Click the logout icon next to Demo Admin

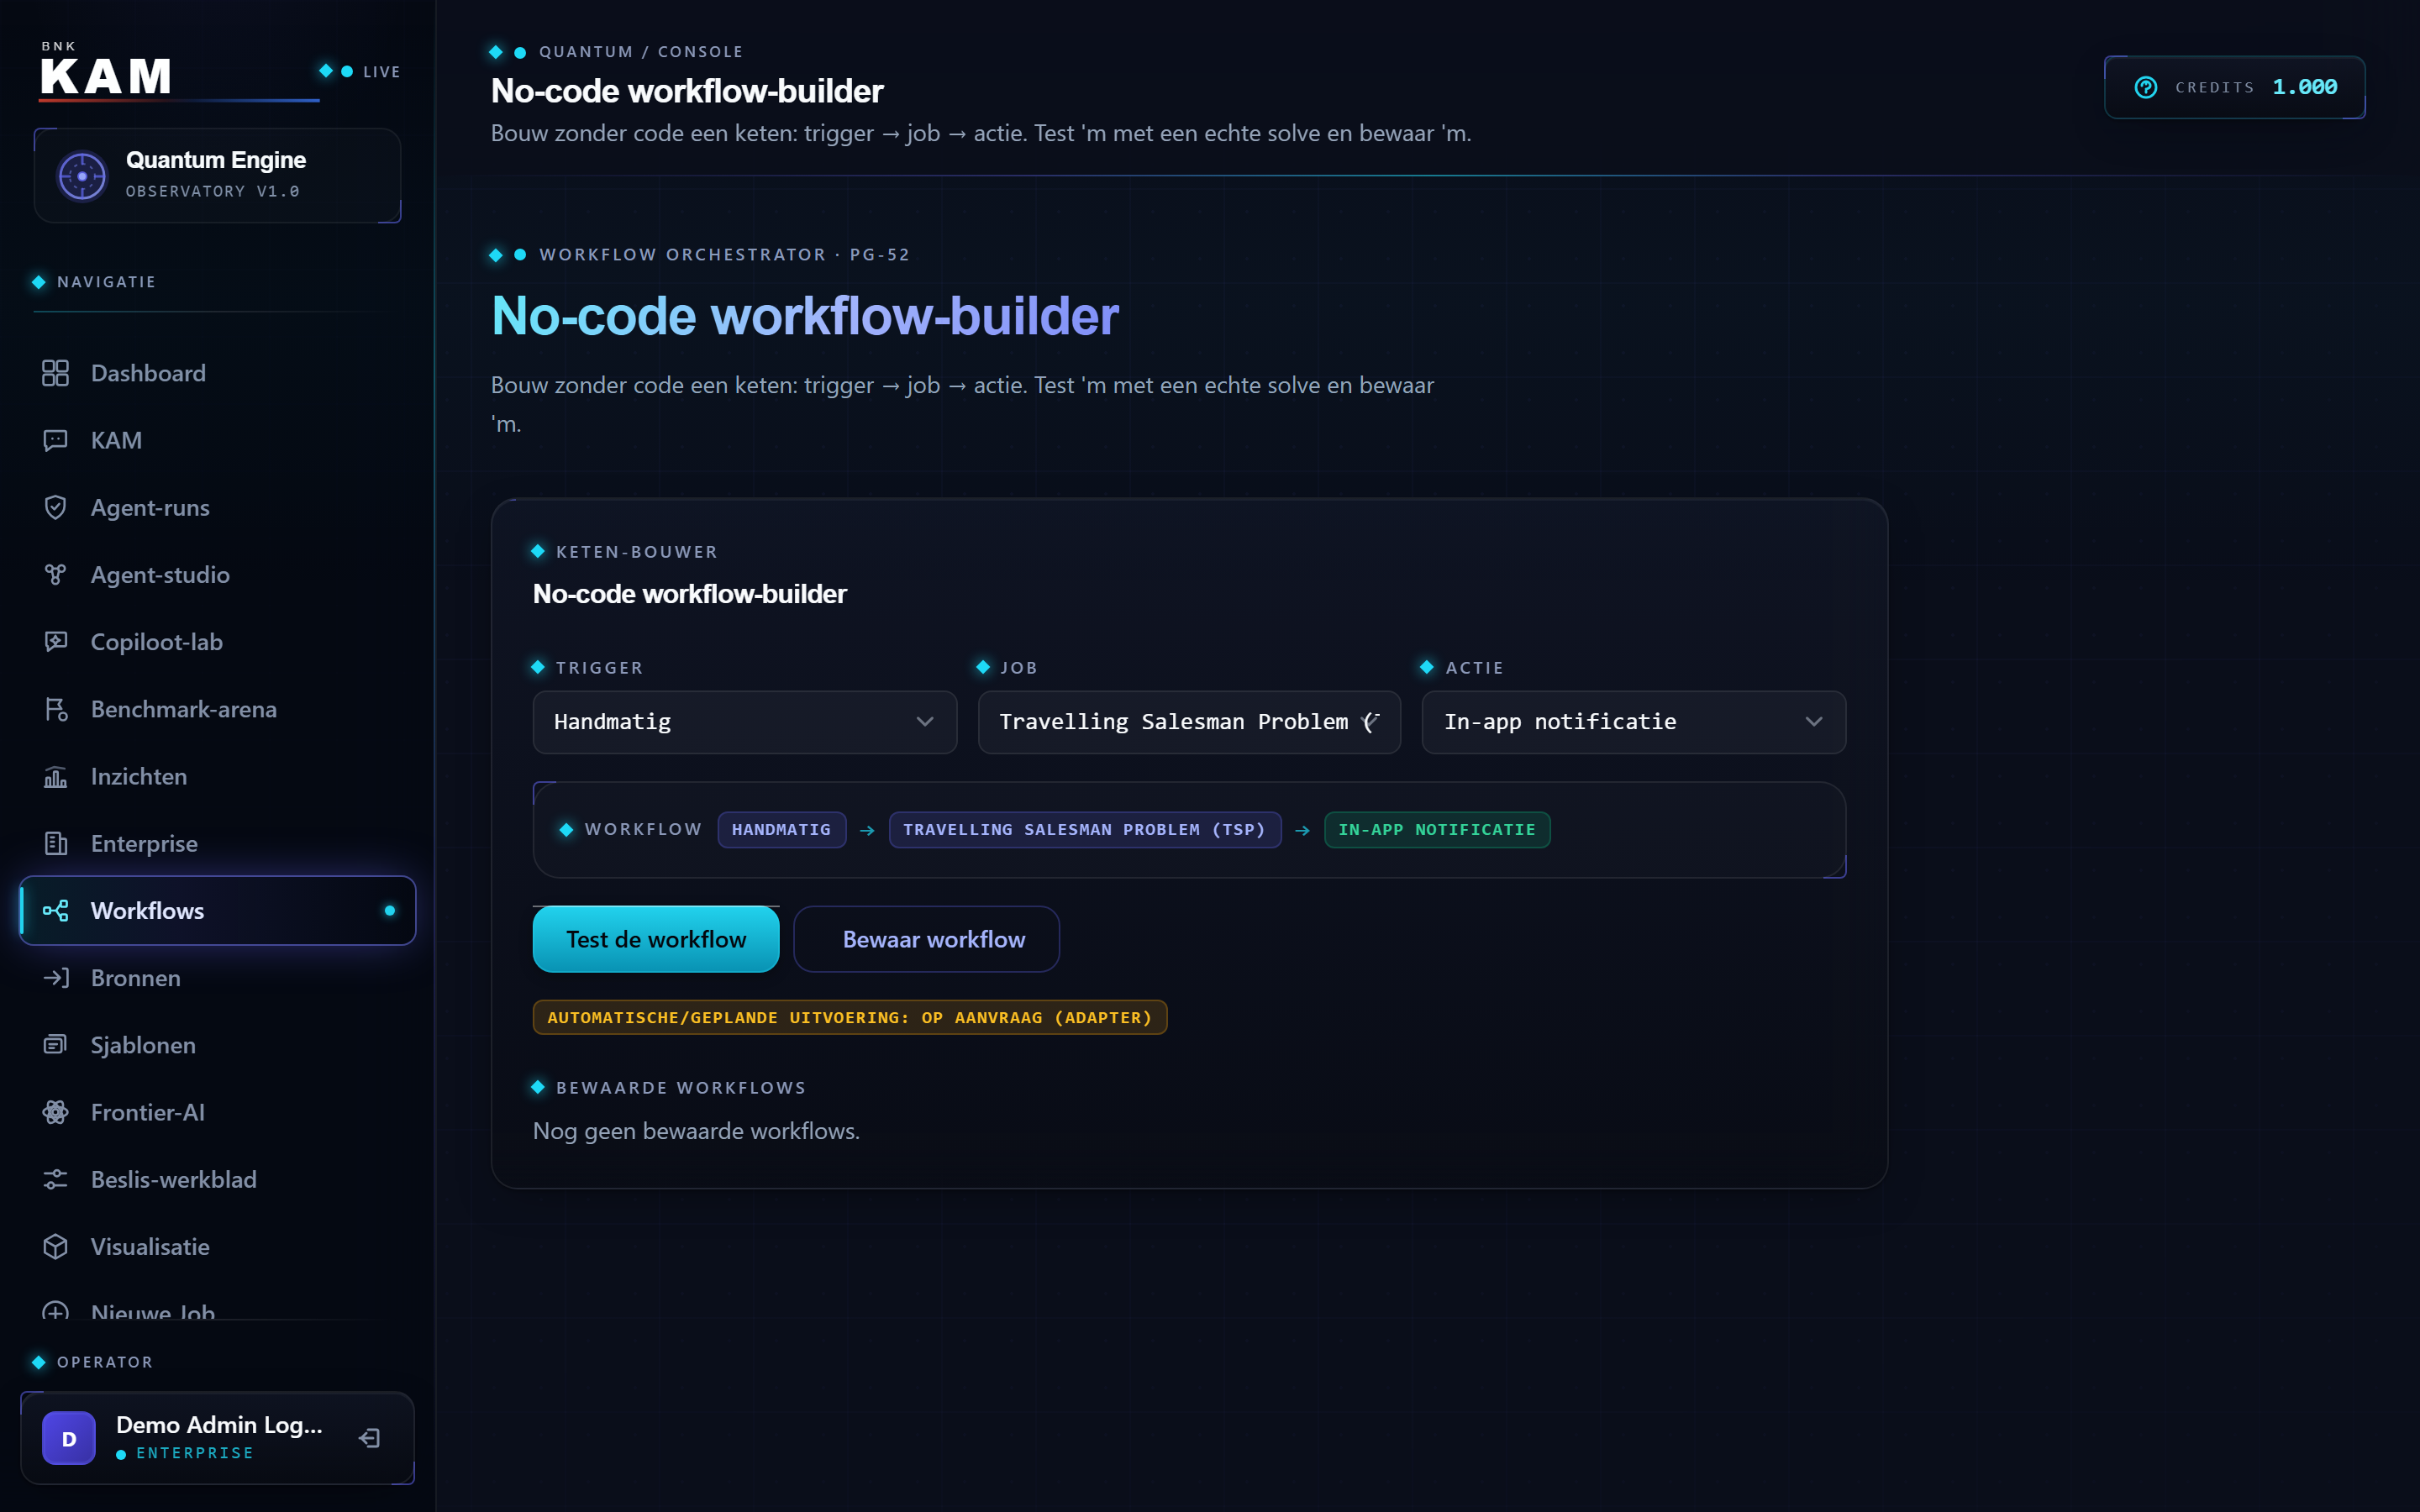[369, 1438]
